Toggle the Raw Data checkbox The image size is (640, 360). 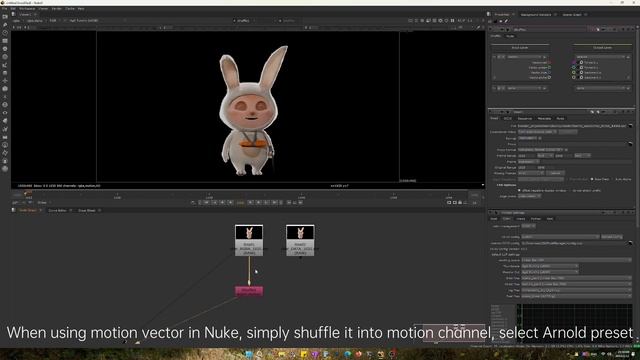pos(592,179)
